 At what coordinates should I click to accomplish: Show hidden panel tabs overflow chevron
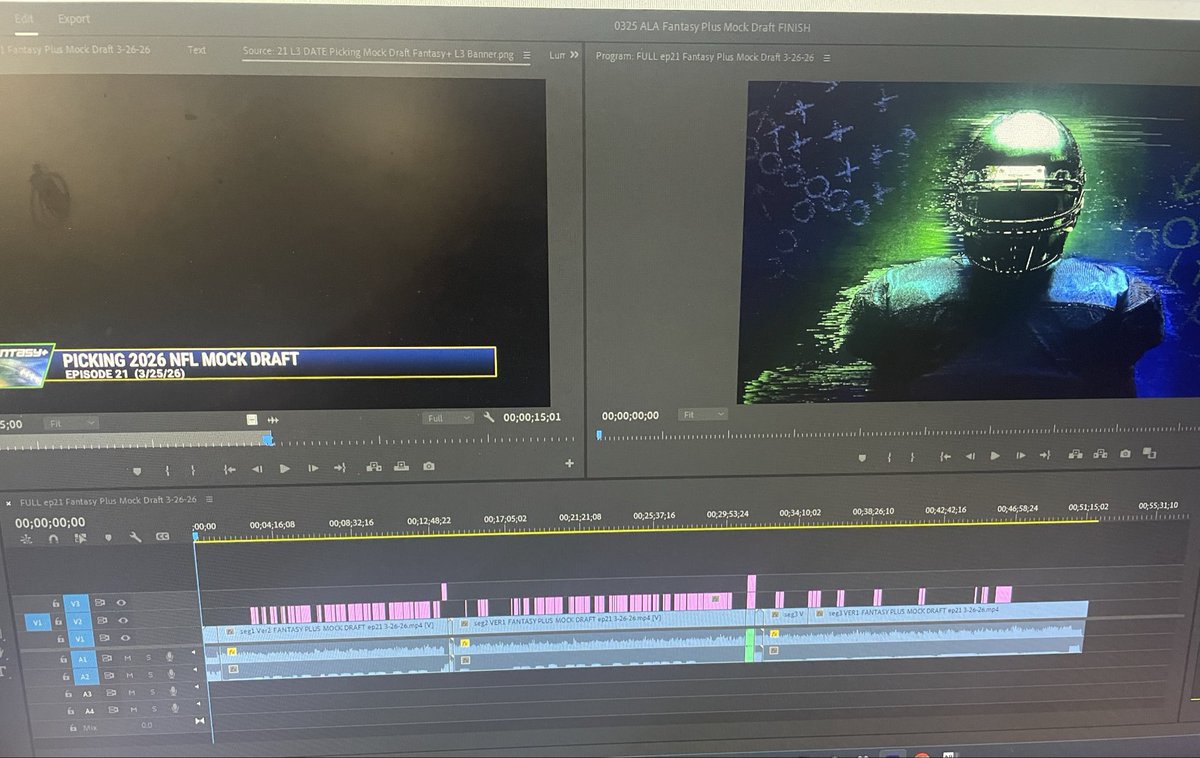point(574,55)
